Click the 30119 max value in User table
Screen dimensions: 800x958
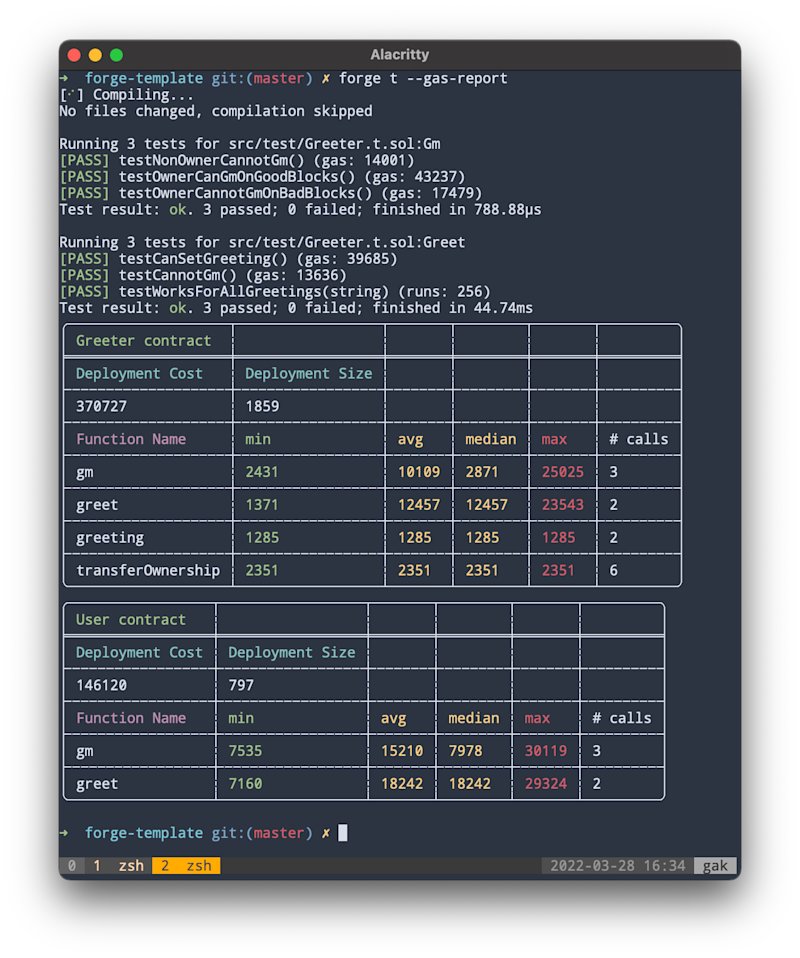pyautogui.click(x=546, y=751)
